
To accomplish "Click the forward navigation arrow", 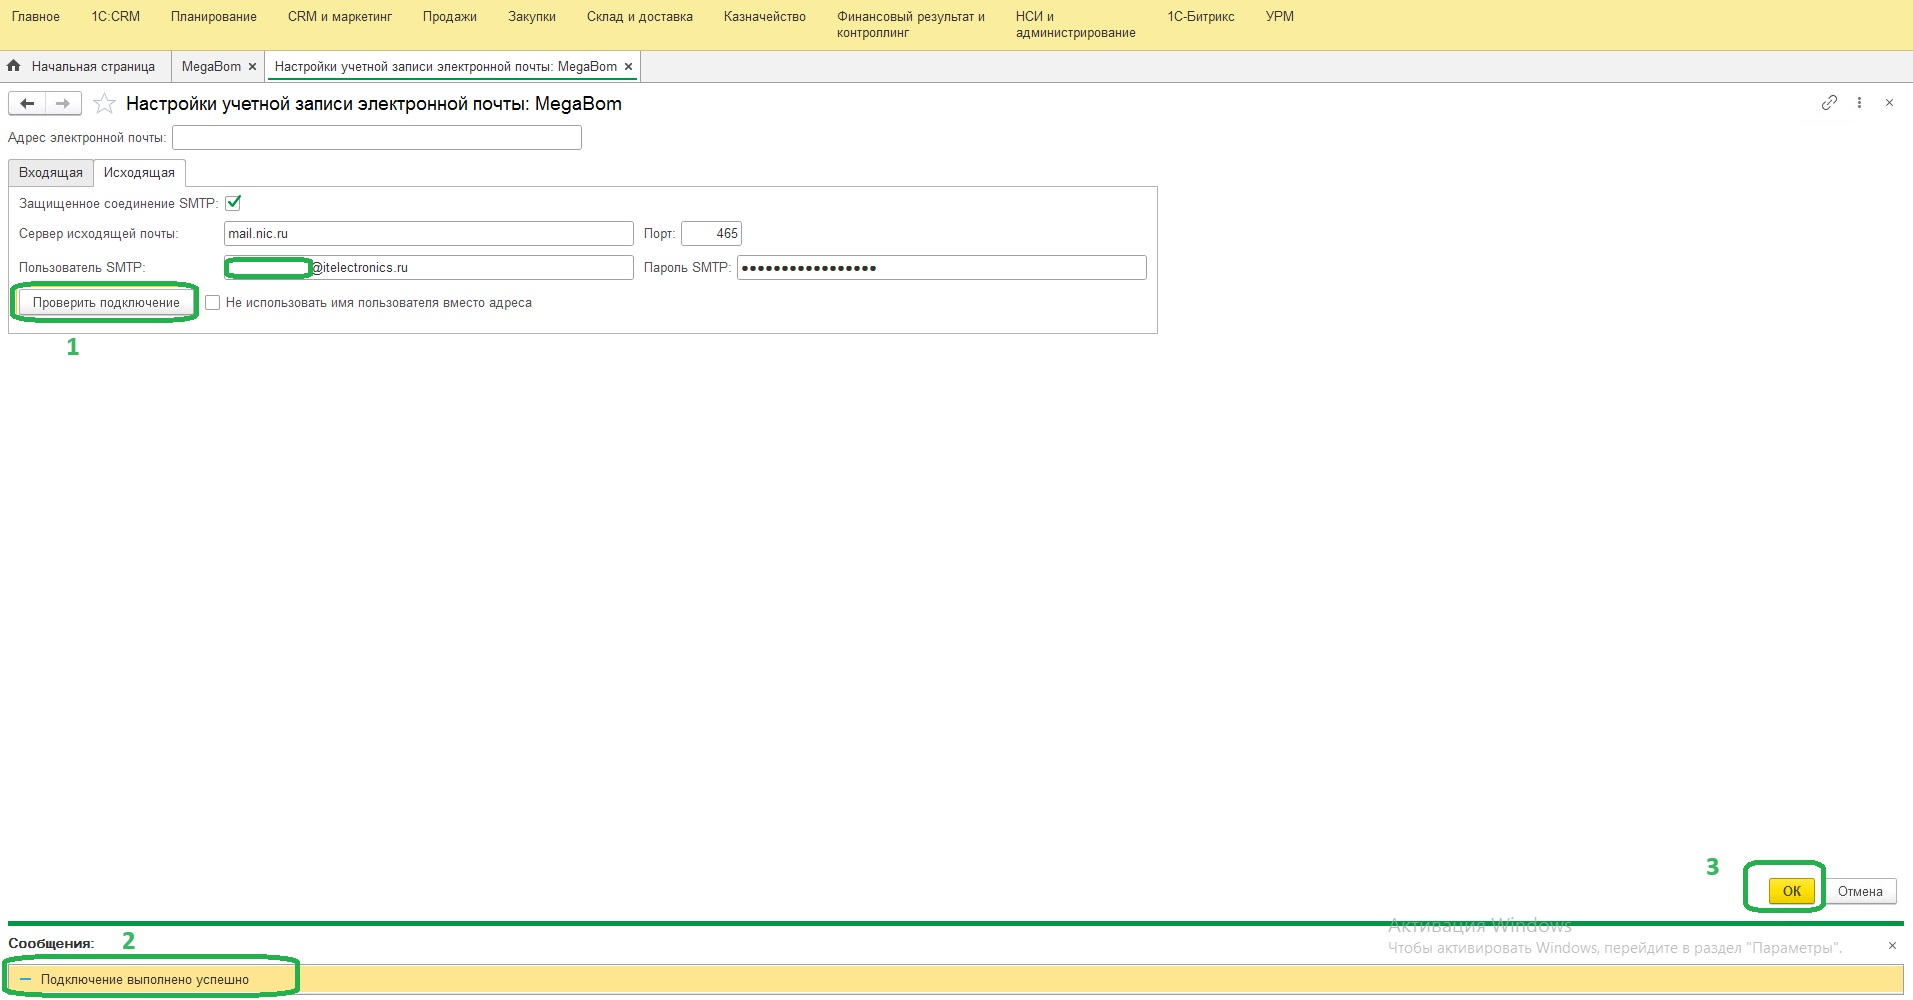I will [x=62, y=104].
